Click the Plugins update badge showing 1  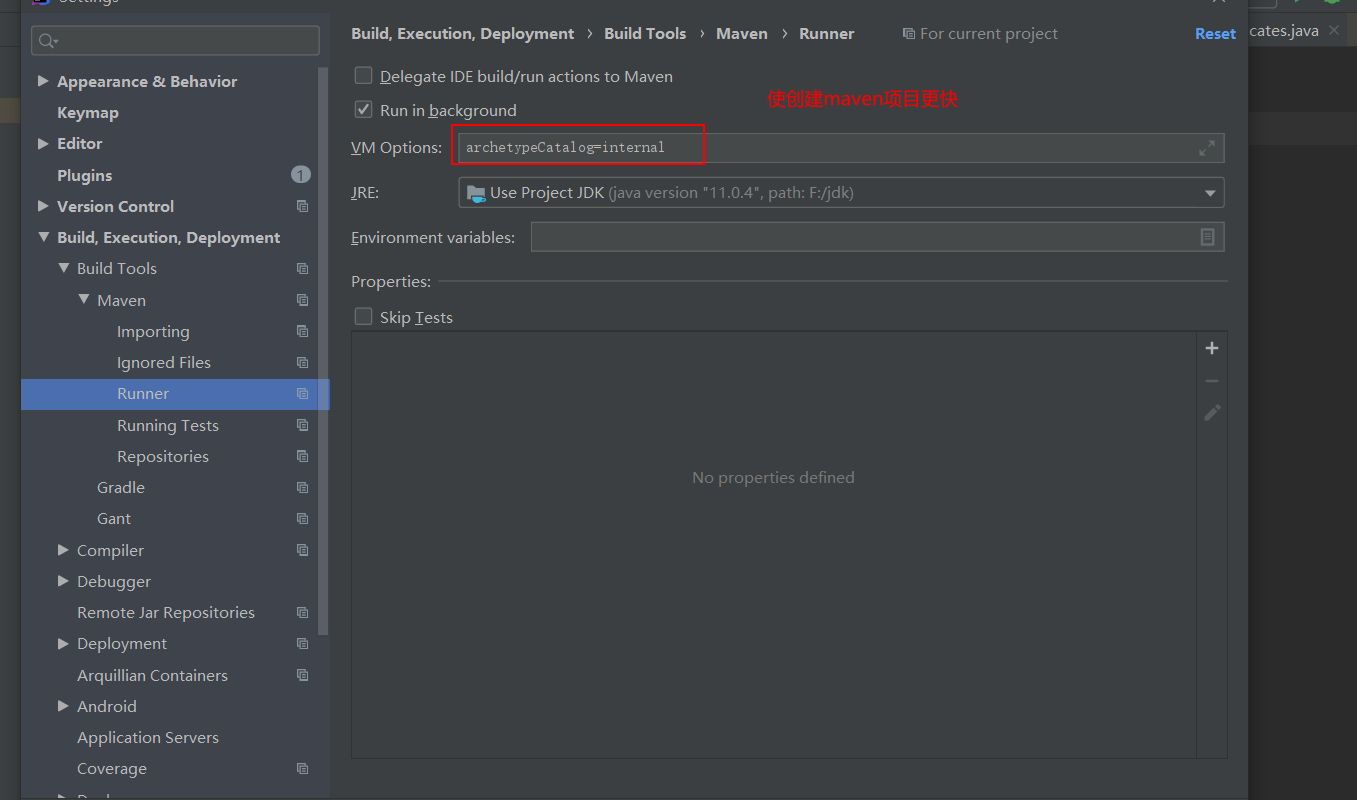[x=301, y=175]
